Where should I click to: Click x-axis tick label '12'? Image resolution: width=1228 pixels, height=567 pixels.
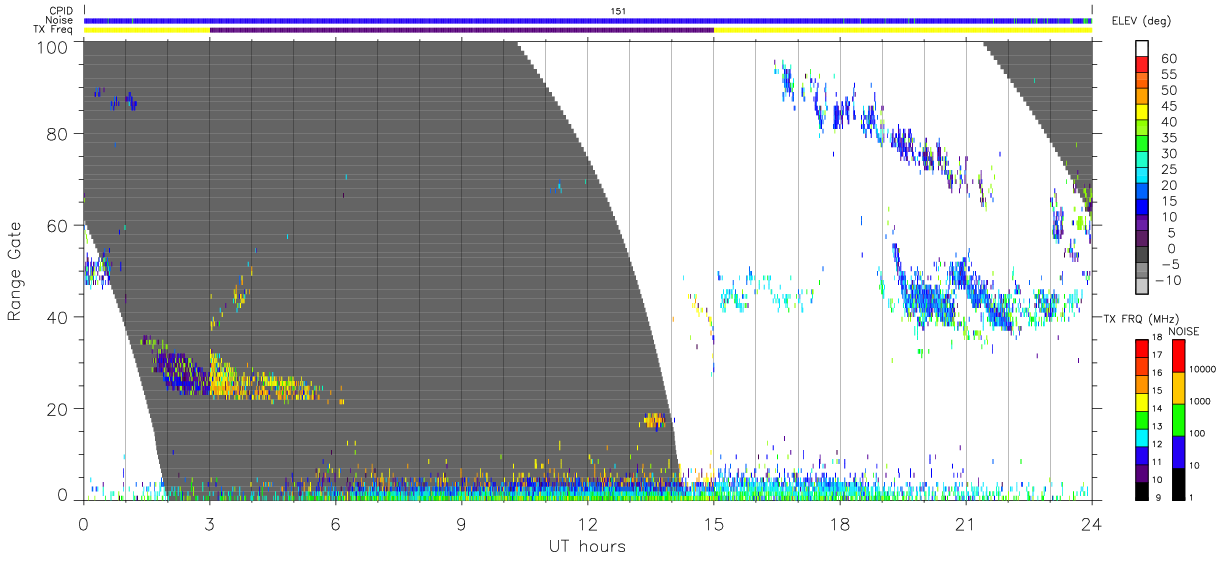588,523
